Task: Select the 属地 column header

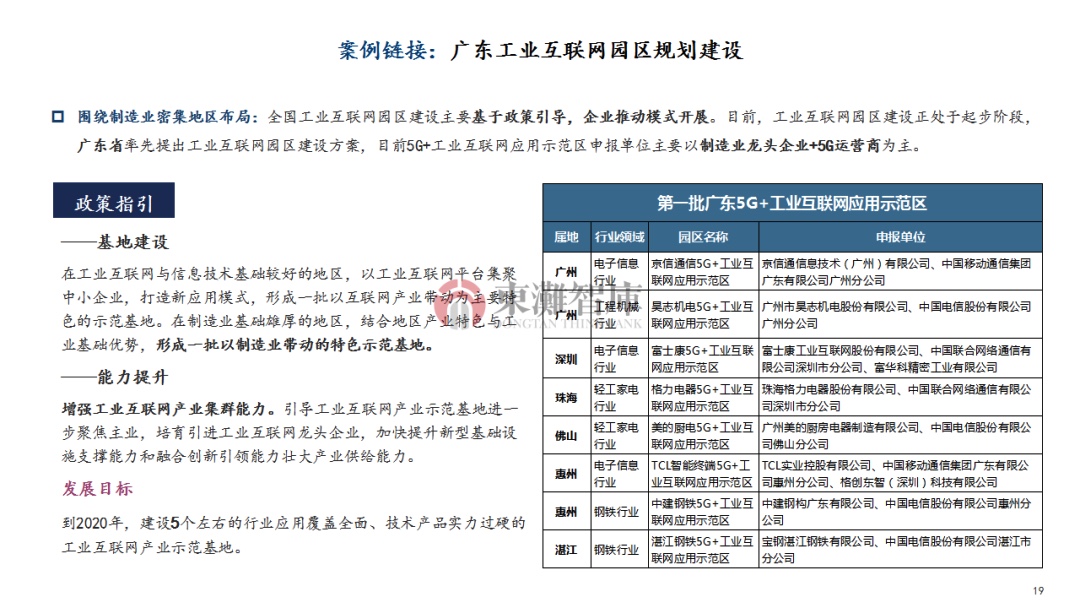Action: (566, 238)
